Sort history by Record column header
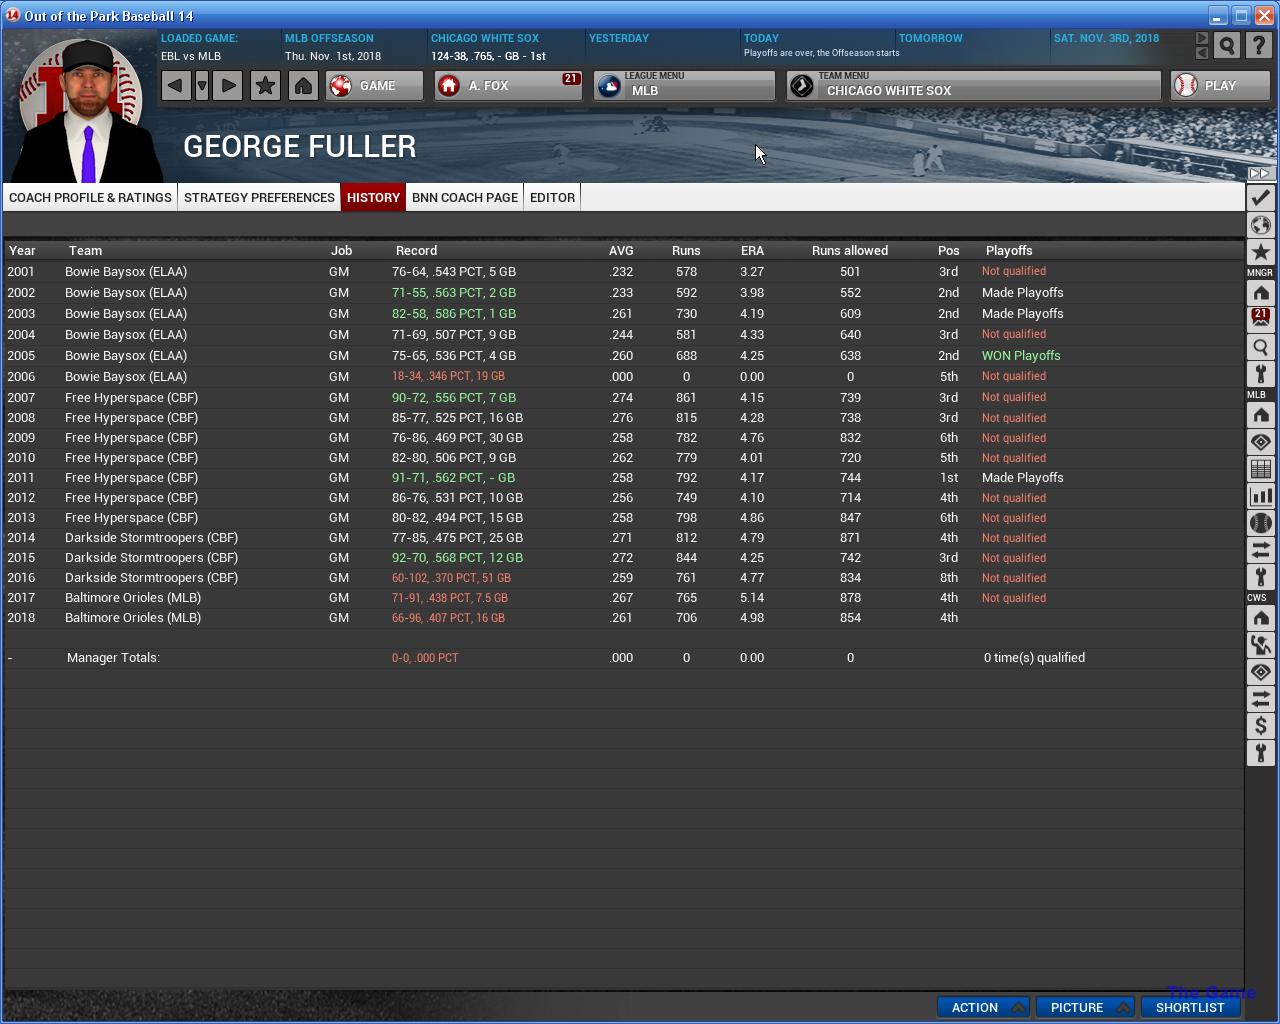This screenshot has width=1280, height=1024. pyautogui.click(x=416, y=251)
